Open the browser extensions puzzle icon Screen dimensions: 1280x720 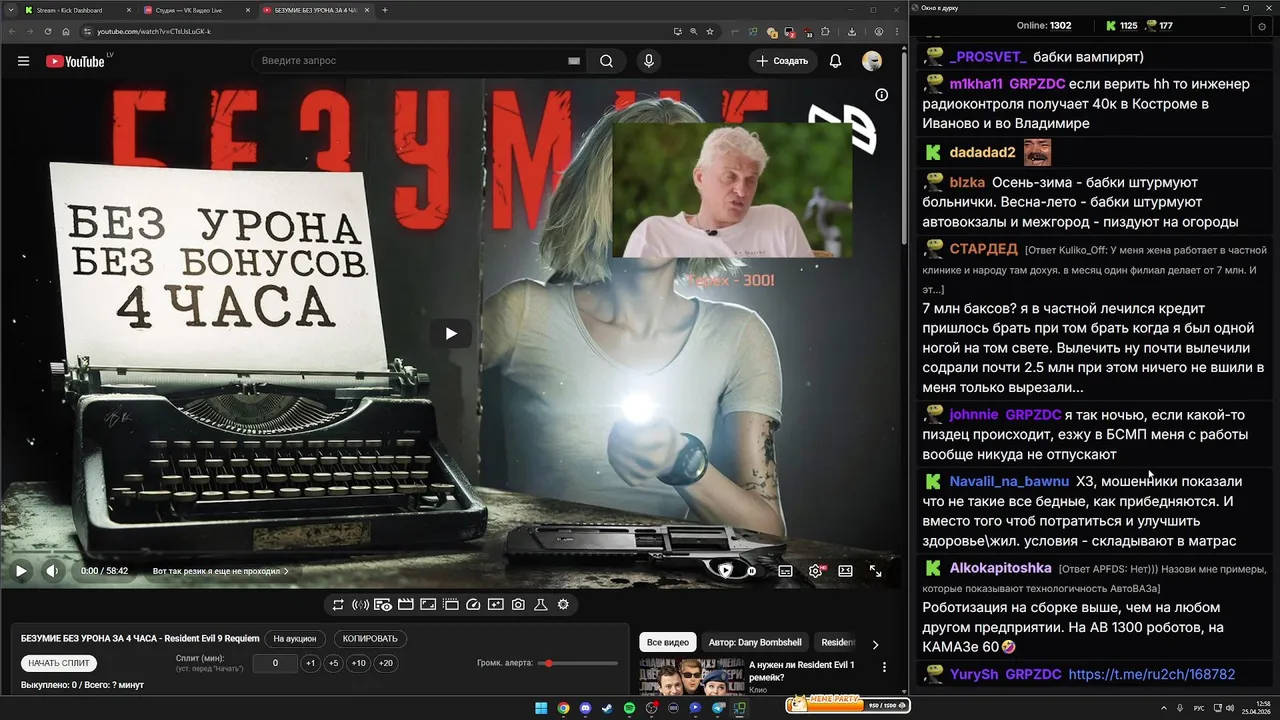click(826, 32)
